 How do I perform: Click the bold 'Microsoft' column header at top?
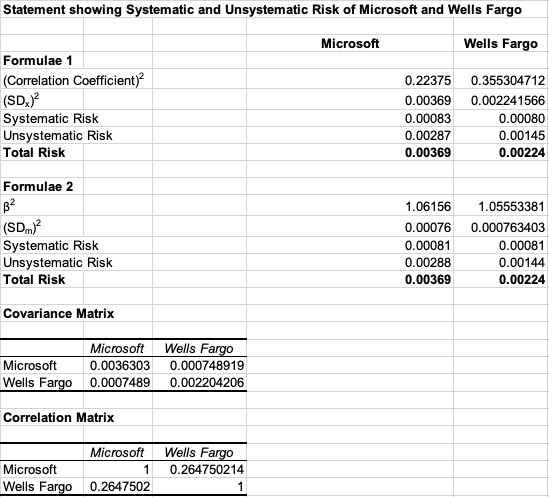coord(350,43)
